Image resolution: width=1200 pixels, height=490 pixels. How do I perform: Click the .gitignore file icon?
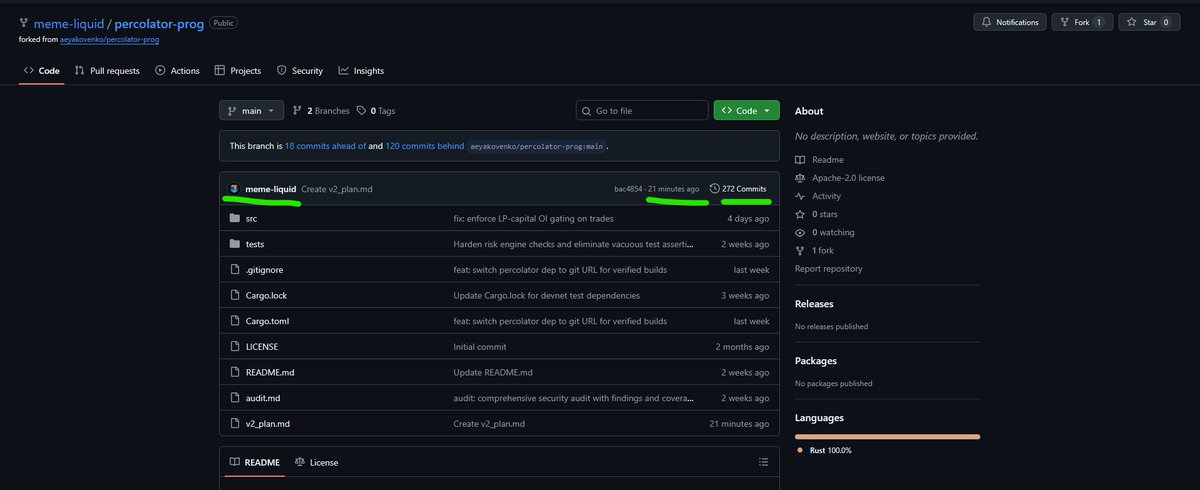[x=235, y=270]
